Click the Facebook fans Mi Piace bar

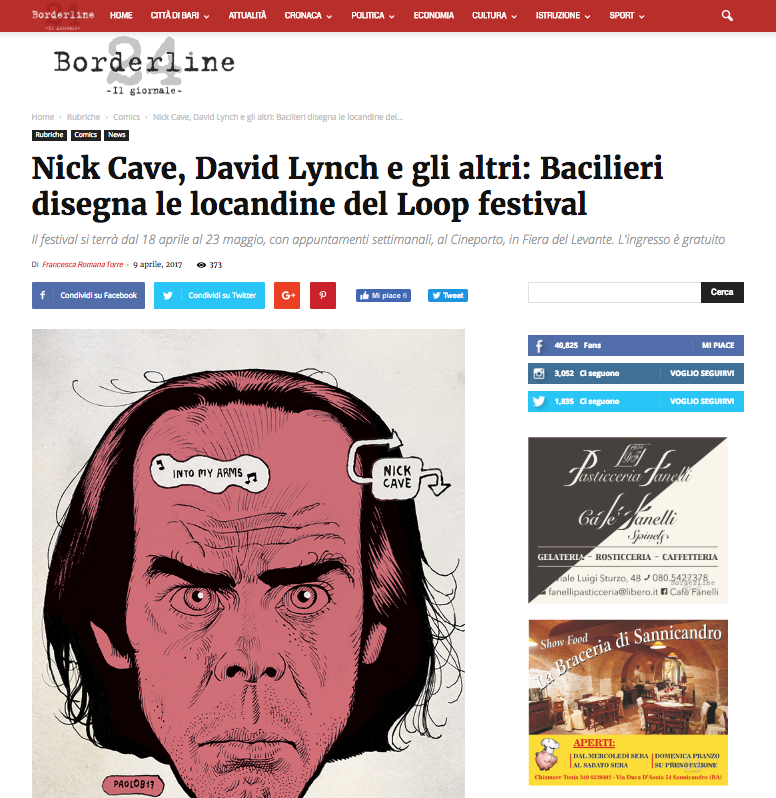point(636,345)
